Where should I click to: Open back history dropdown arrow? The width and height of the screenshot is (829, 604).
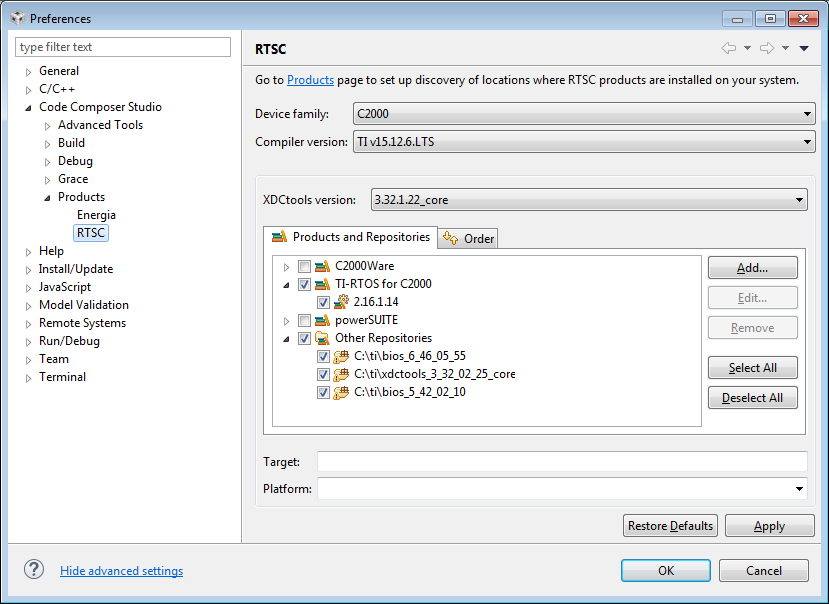click(x=747, y=48)
